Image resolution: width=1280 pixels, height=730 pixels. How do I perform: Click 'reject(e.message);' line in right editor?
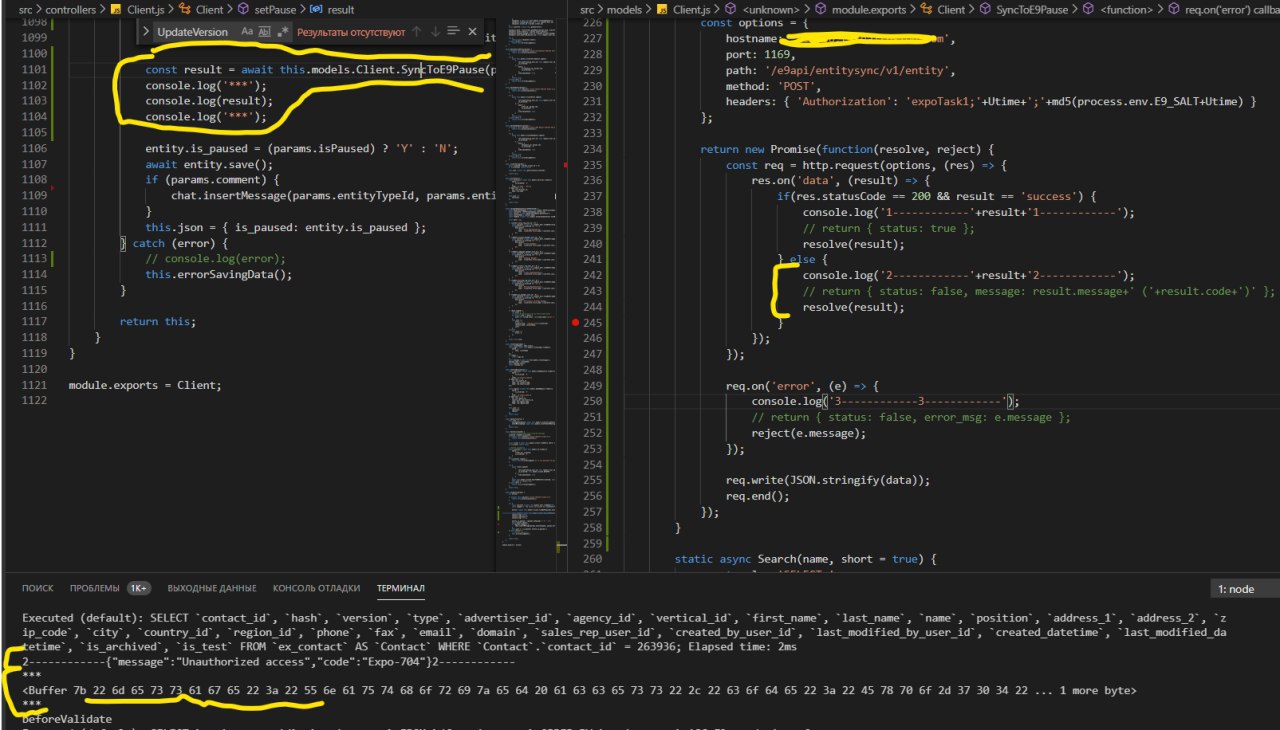pos(809,432)
